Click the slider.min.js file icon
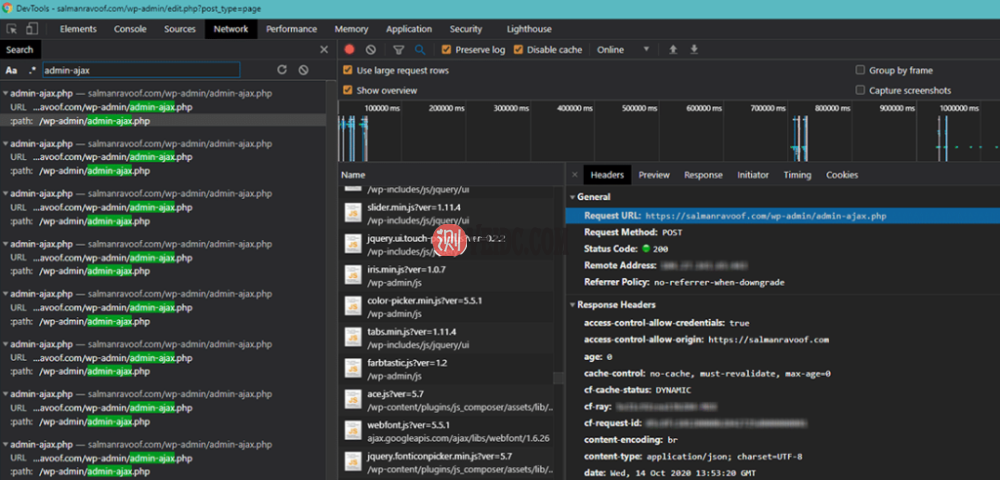The height and width of the screenshot is (480, 1000). 353,214
